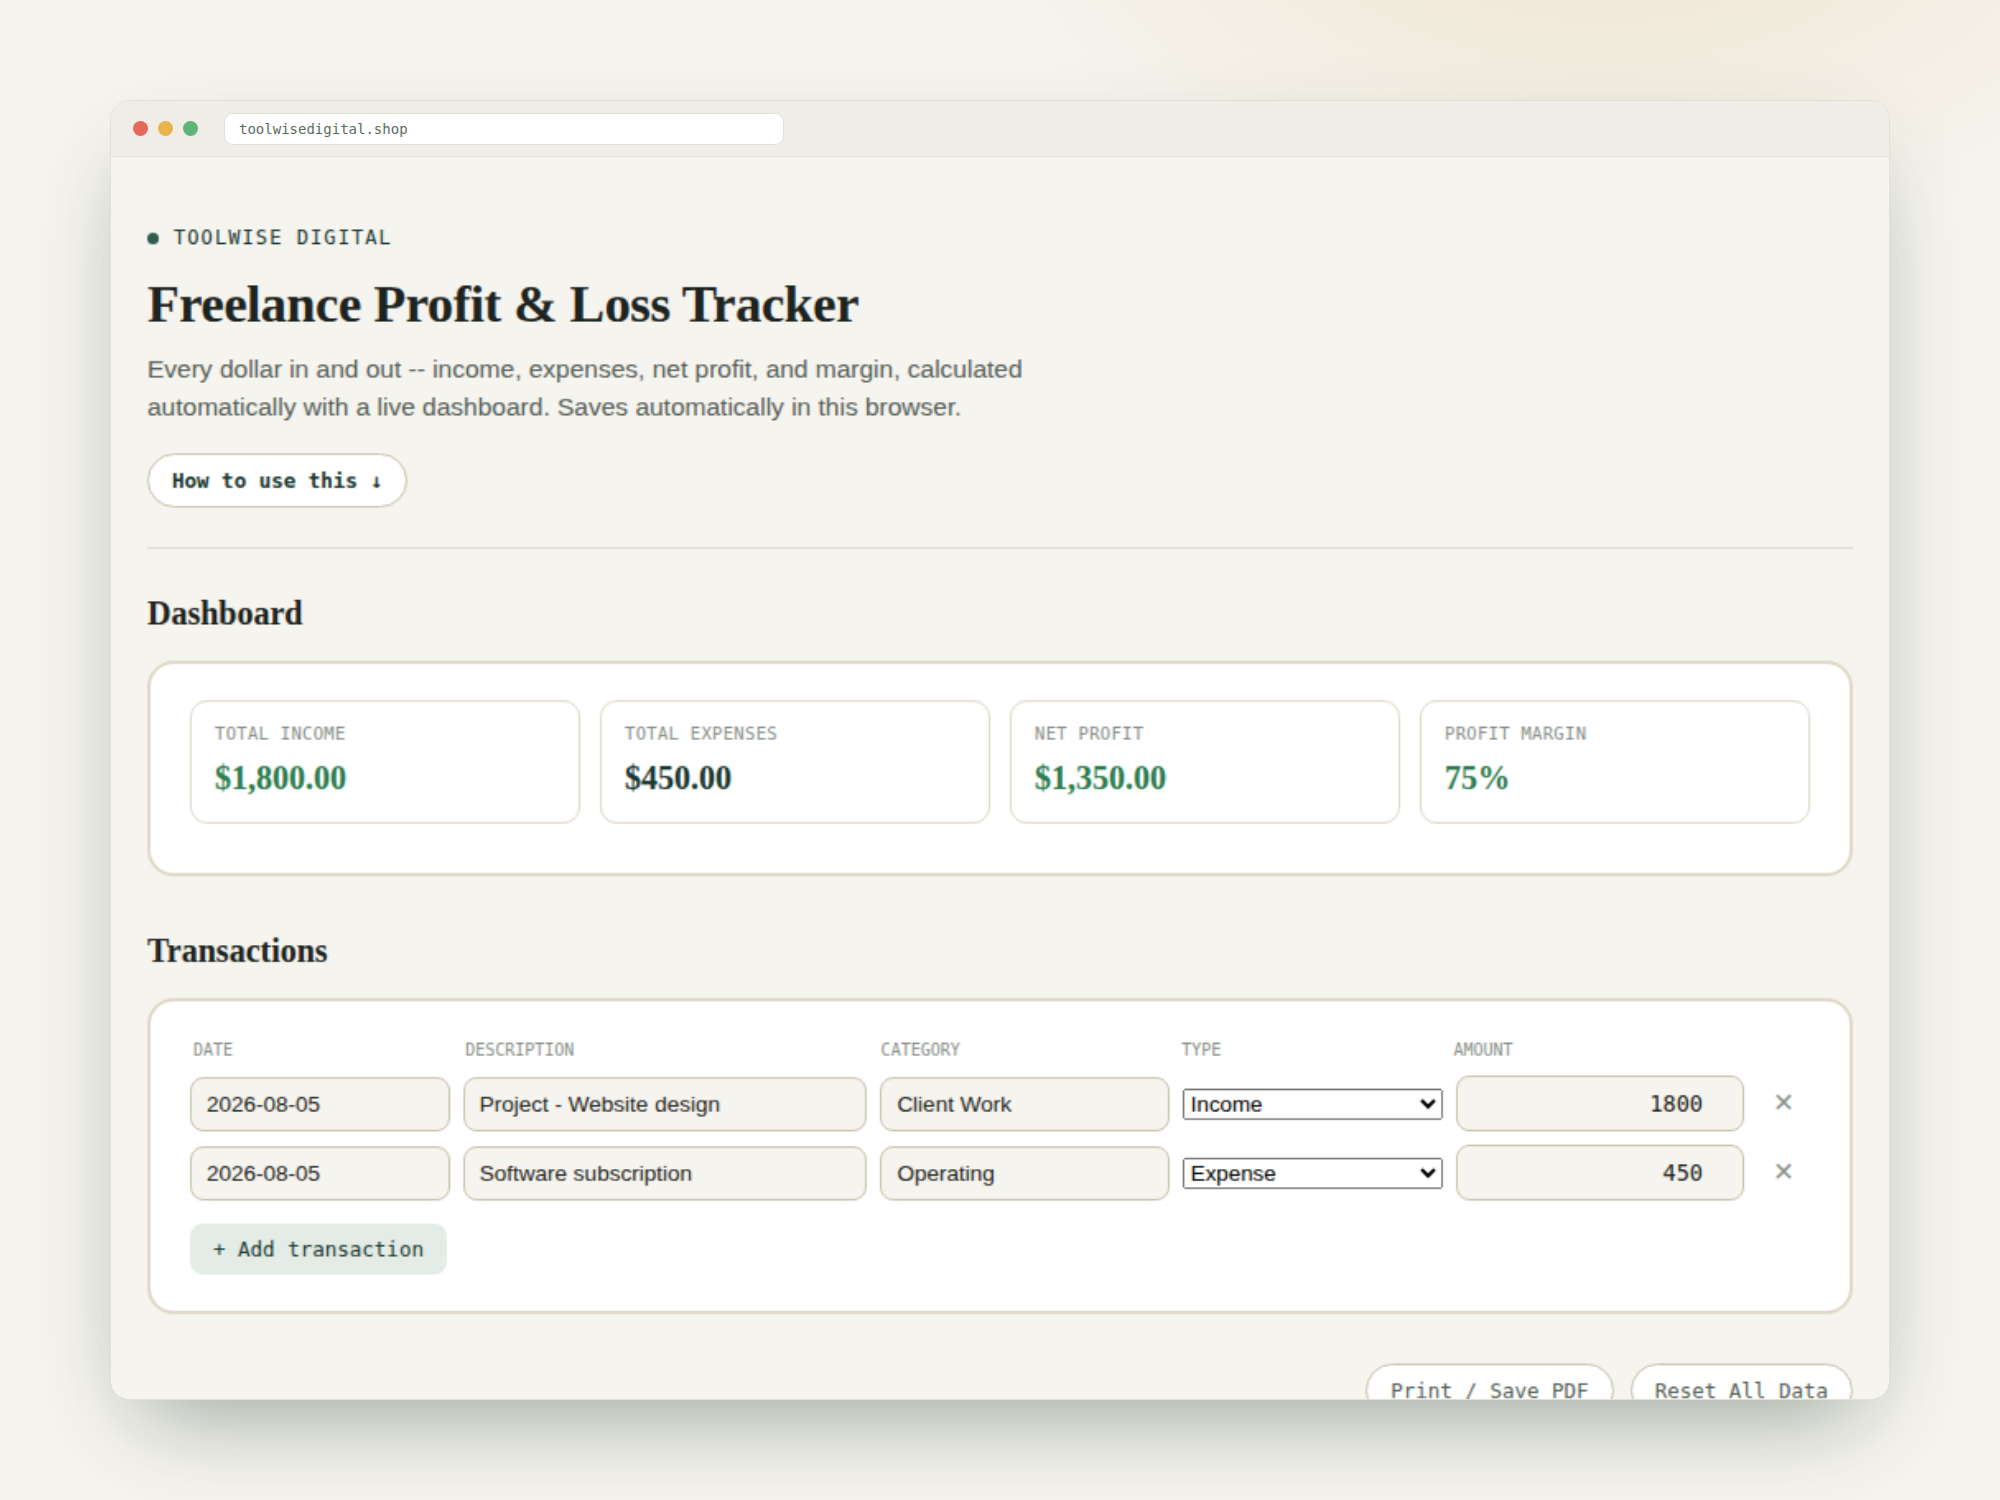Screen dimensions: 2000x1500
Task: Click the Transactions section heading
Action: click(238, 950)
